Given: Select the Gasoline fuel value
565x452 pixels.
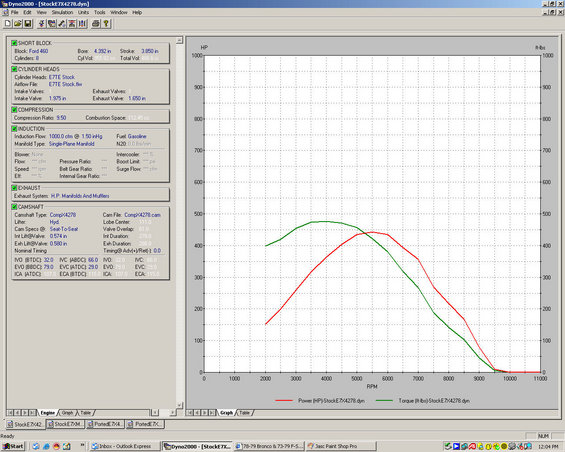Looking at the screenshot, I should click(137, 136).
